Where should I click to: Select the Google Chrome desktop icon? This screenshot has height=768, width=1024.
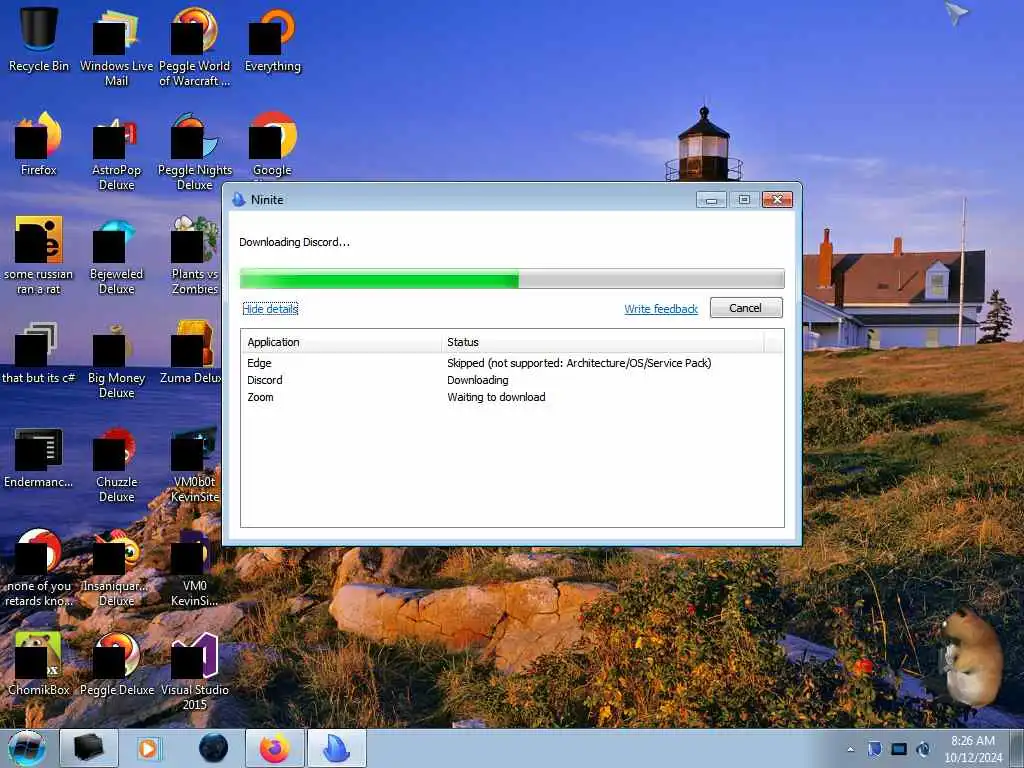pos(272,145)
